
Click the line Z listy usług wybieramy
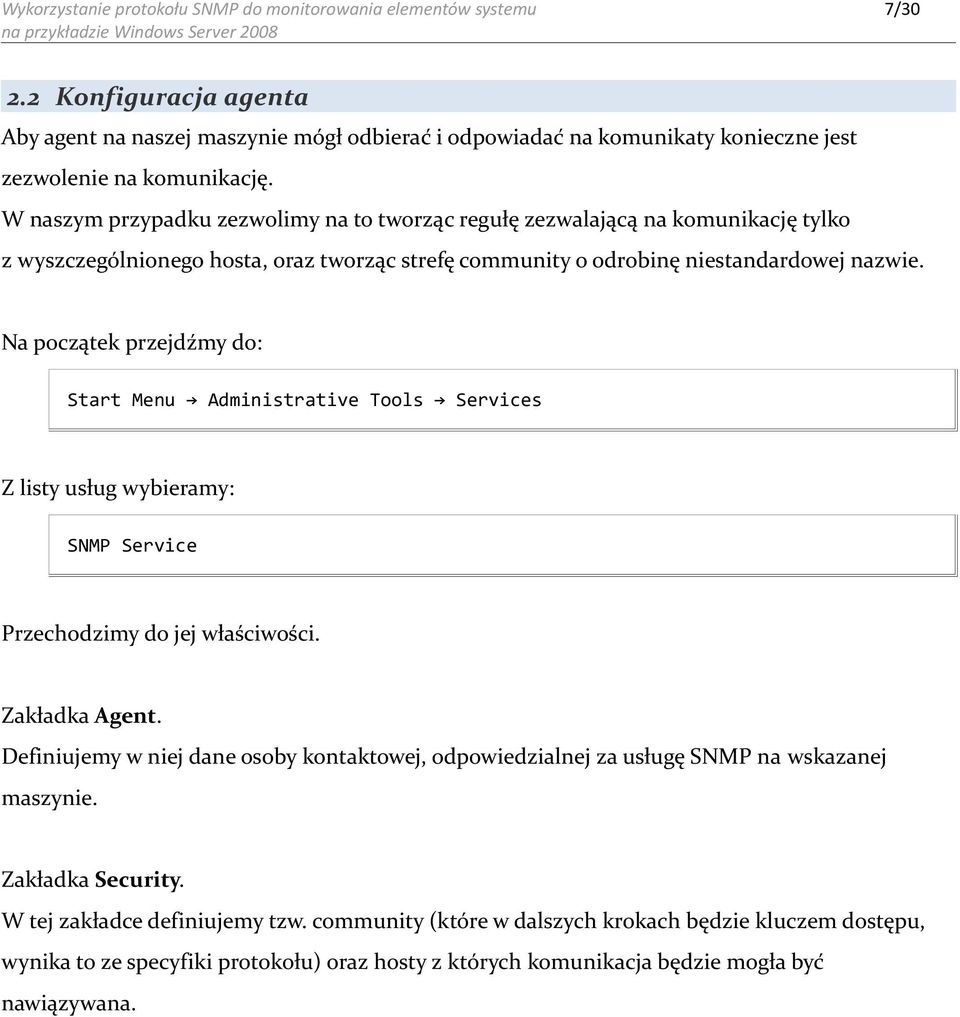point(118,488)
